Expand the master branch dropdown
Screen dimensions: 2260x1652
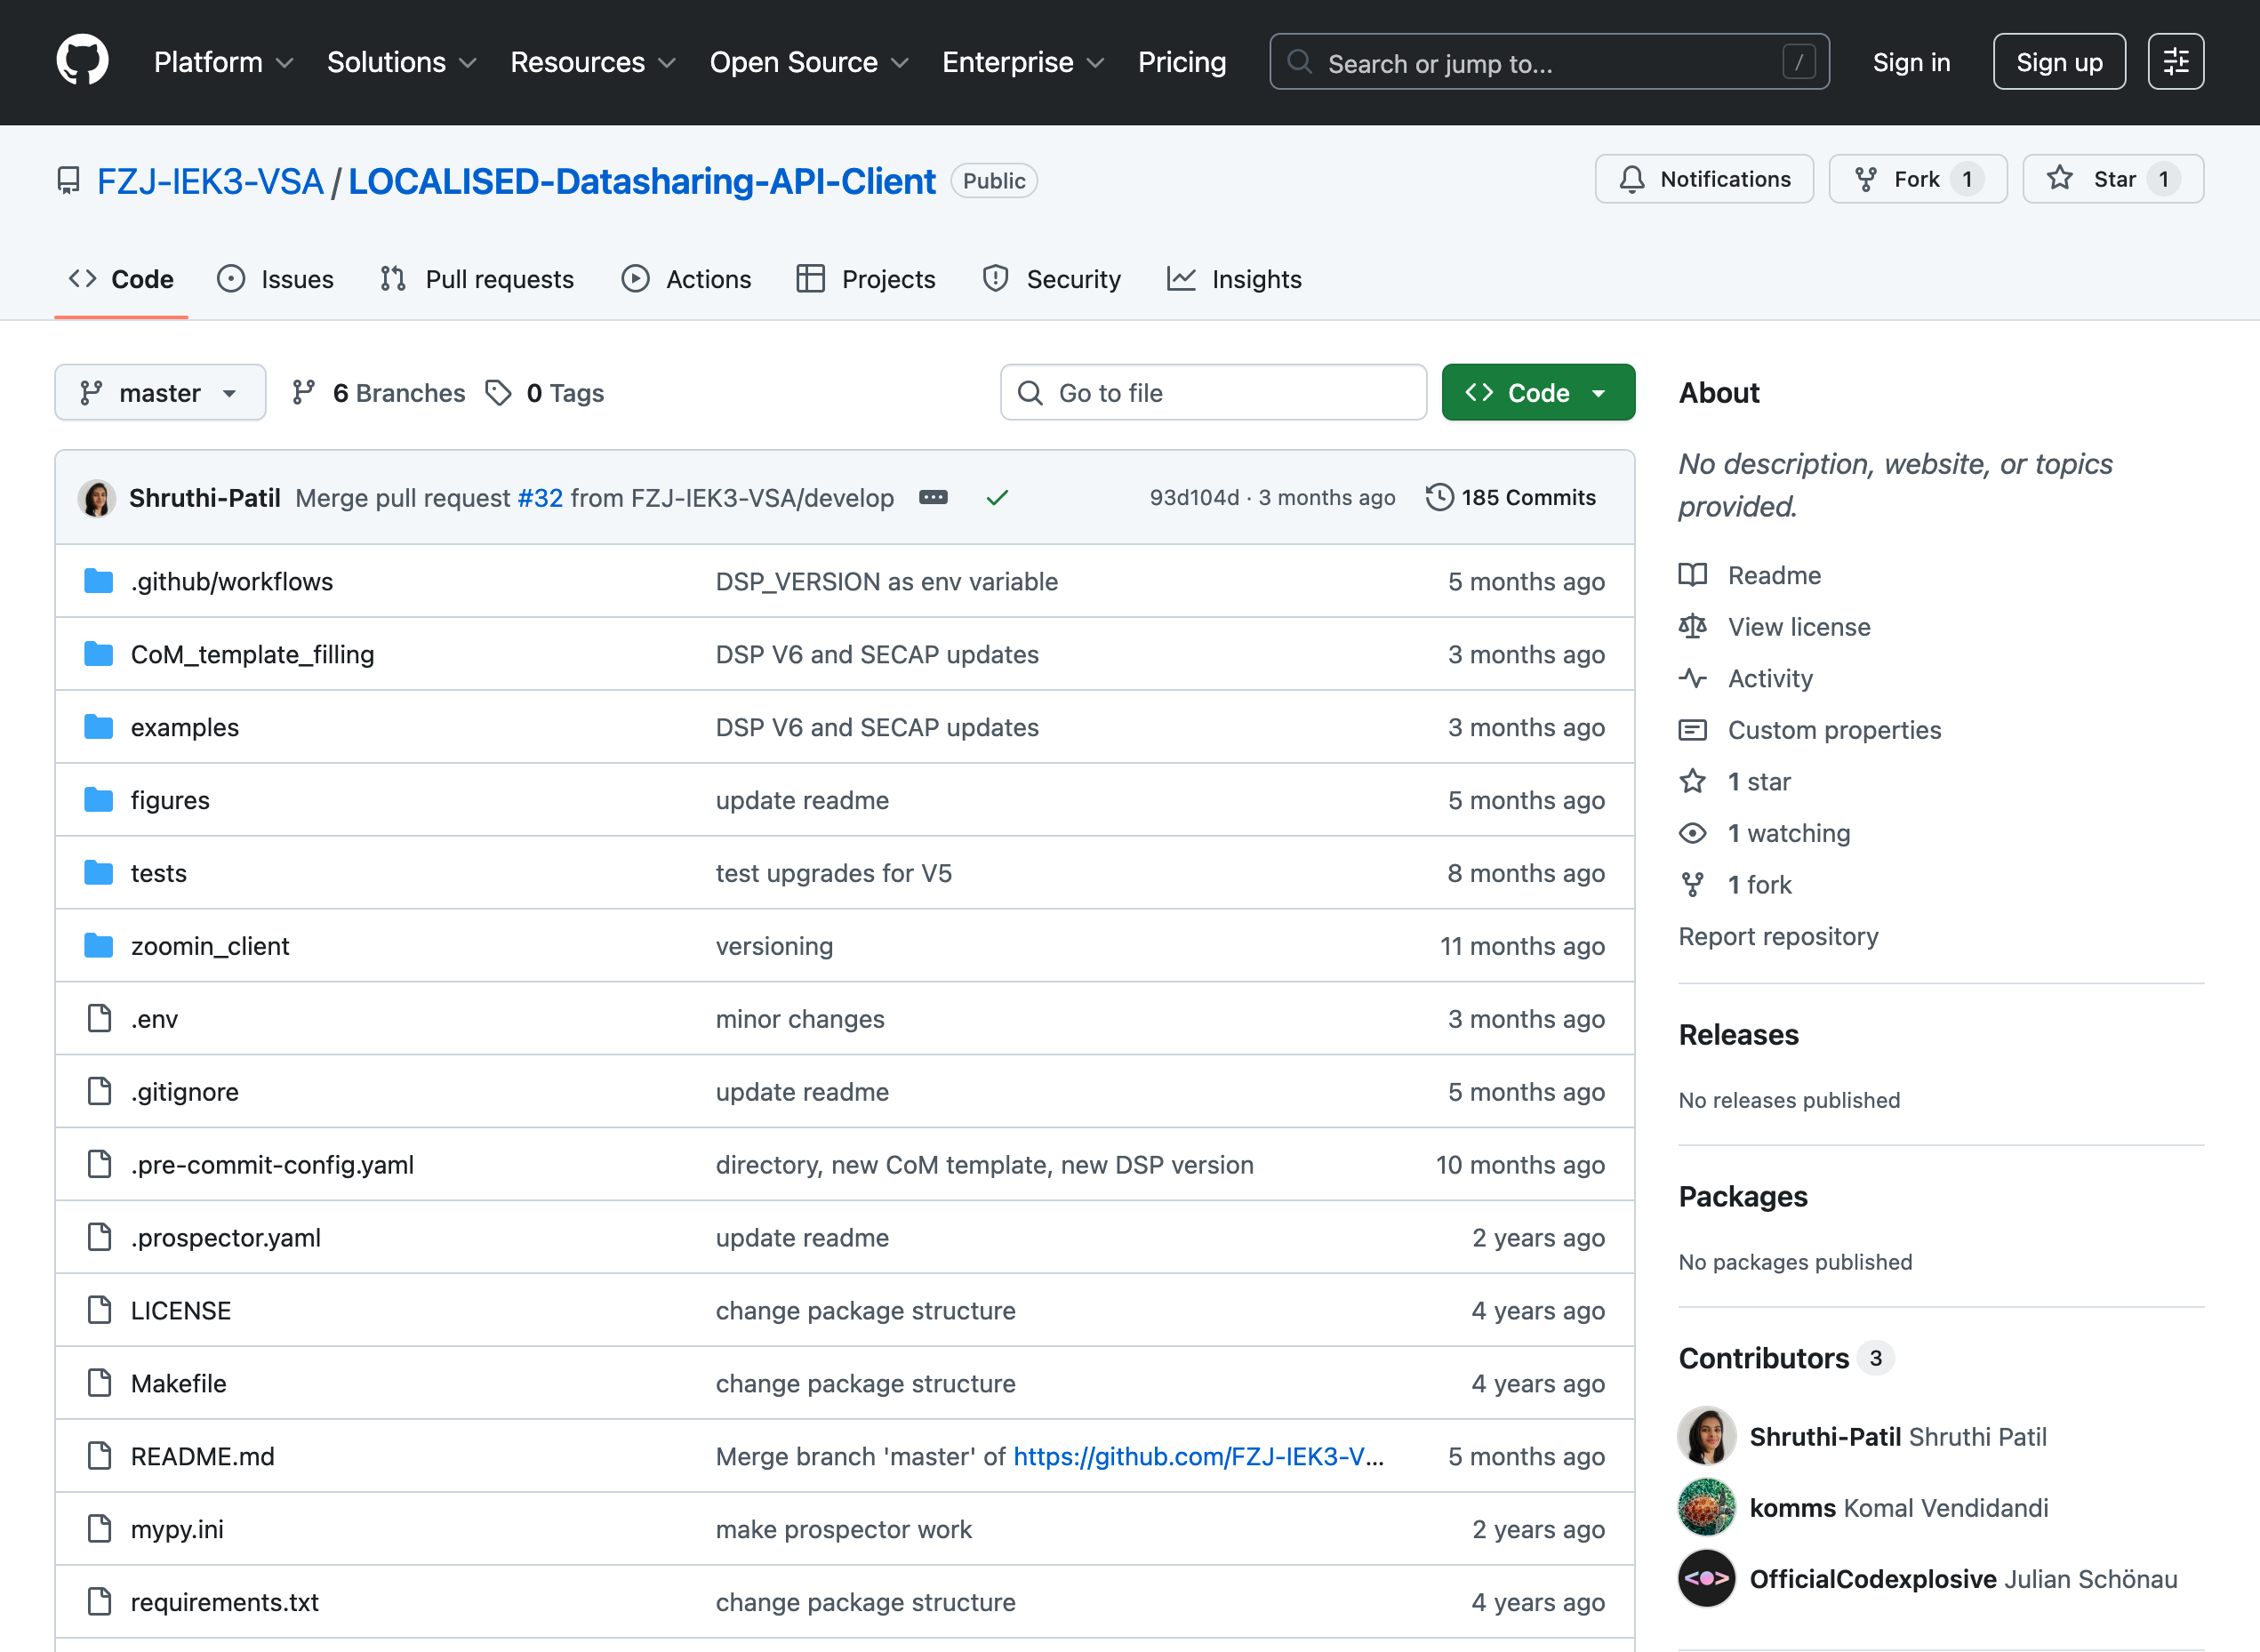pyautogui.click(x=160, y=393)
